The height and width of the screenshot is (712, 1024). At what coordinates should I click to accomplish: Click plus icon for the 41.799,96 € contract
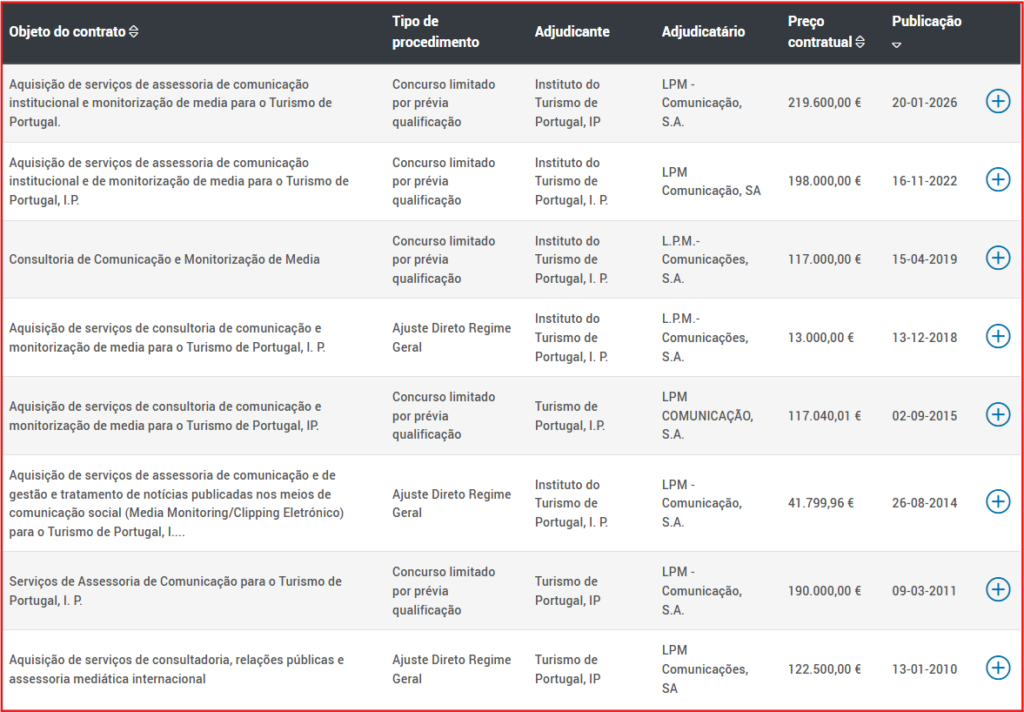tap(997, 502)
